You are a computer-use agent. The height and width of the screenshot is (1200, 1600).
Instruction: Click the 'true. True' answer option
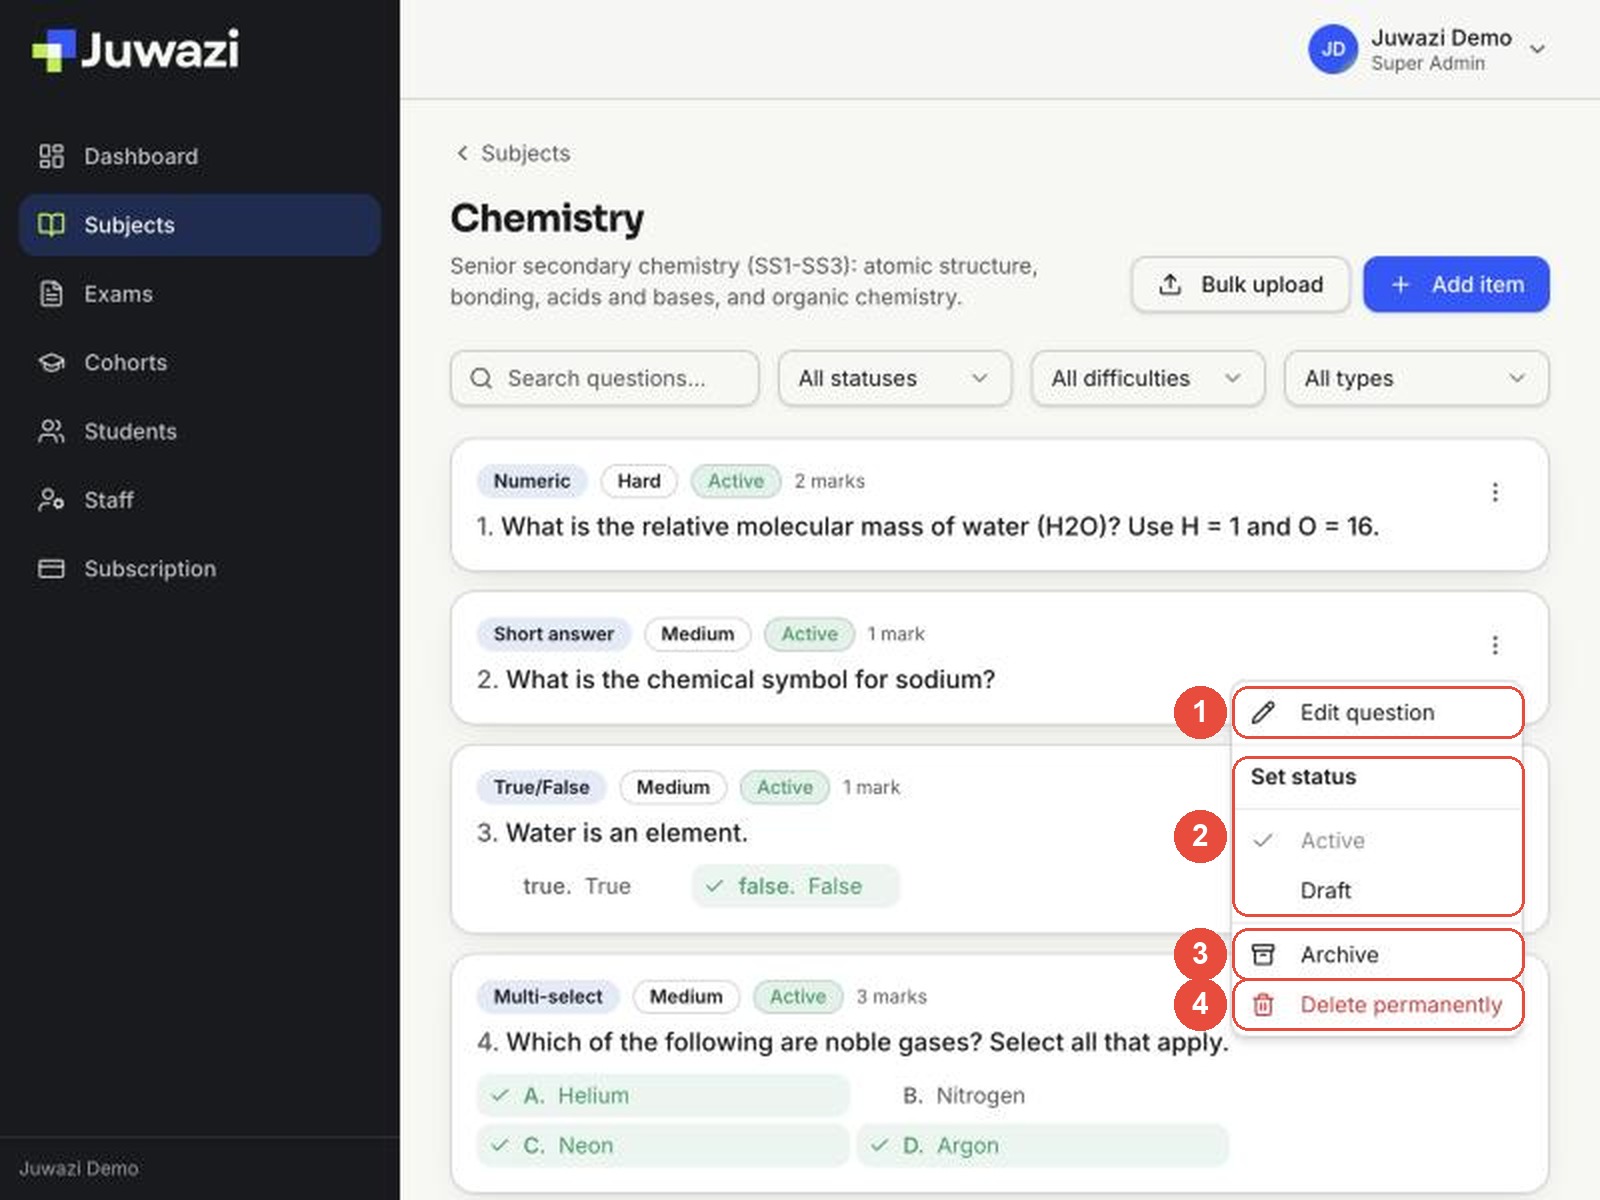[x=577, y=886]
